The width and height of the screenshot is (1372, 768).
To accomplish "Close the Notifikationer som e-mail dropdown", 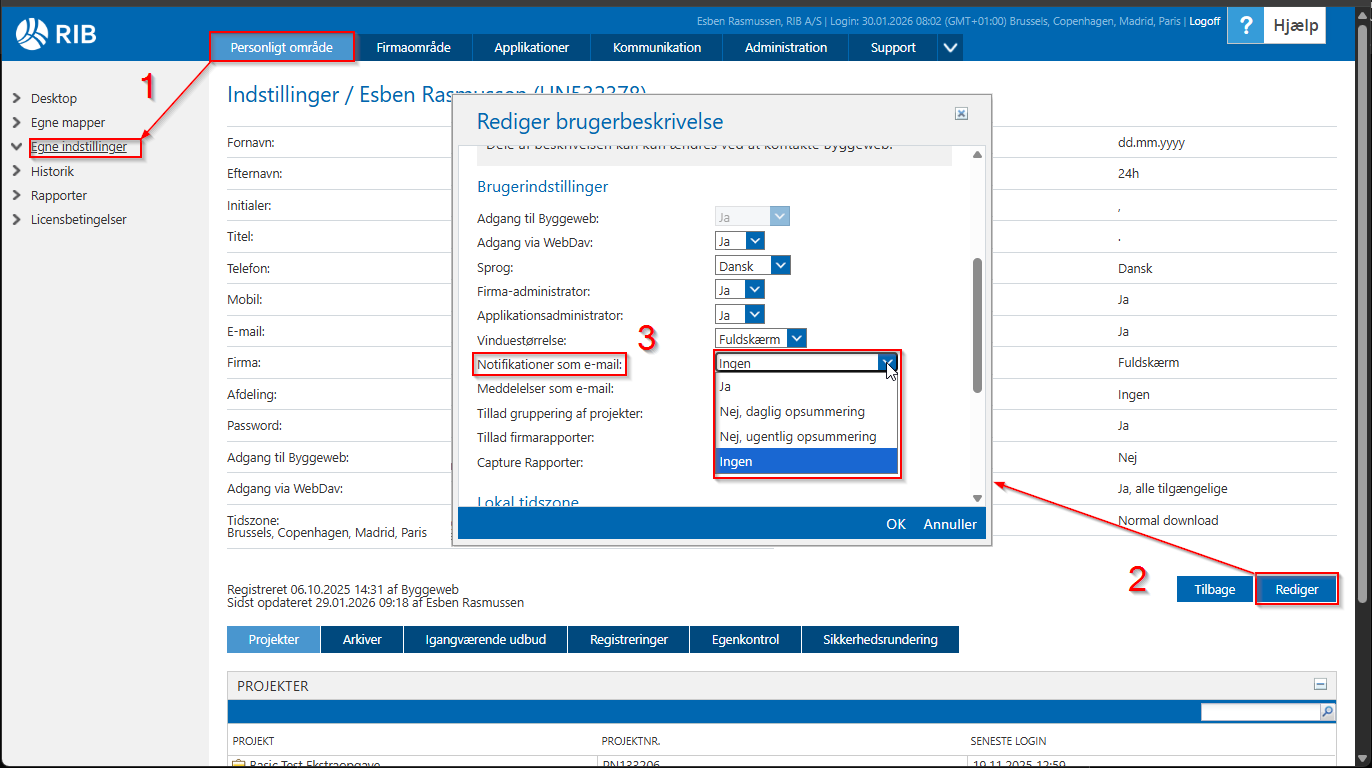I will 887,363.
